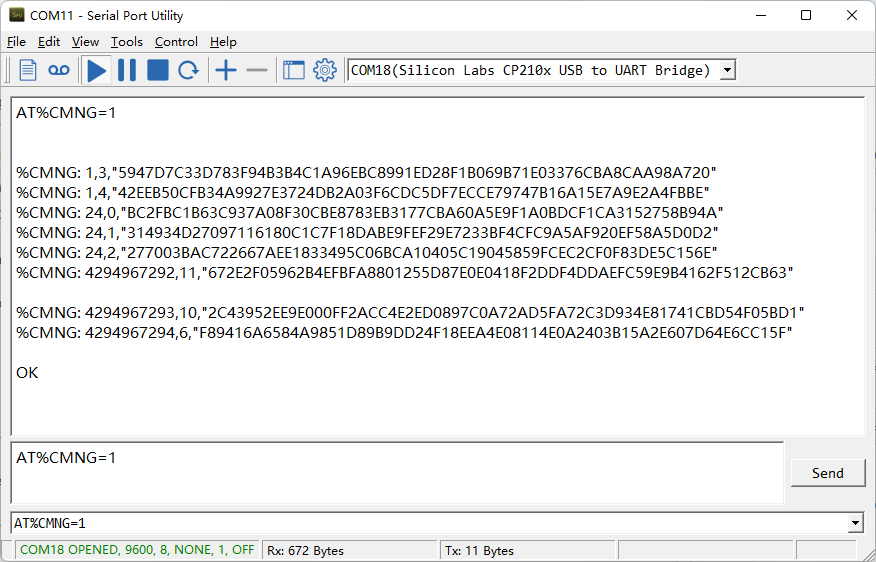876x562 pixels.
Task: Click the %CMNG: 4294967293,10 response line
Action: click(410, 312)
